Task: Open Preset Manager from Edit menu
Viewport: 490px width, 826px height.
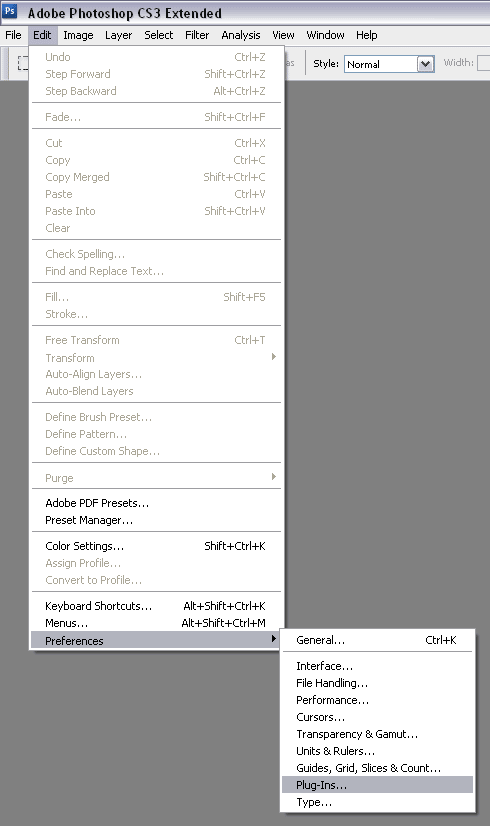Action: point(156,520)
